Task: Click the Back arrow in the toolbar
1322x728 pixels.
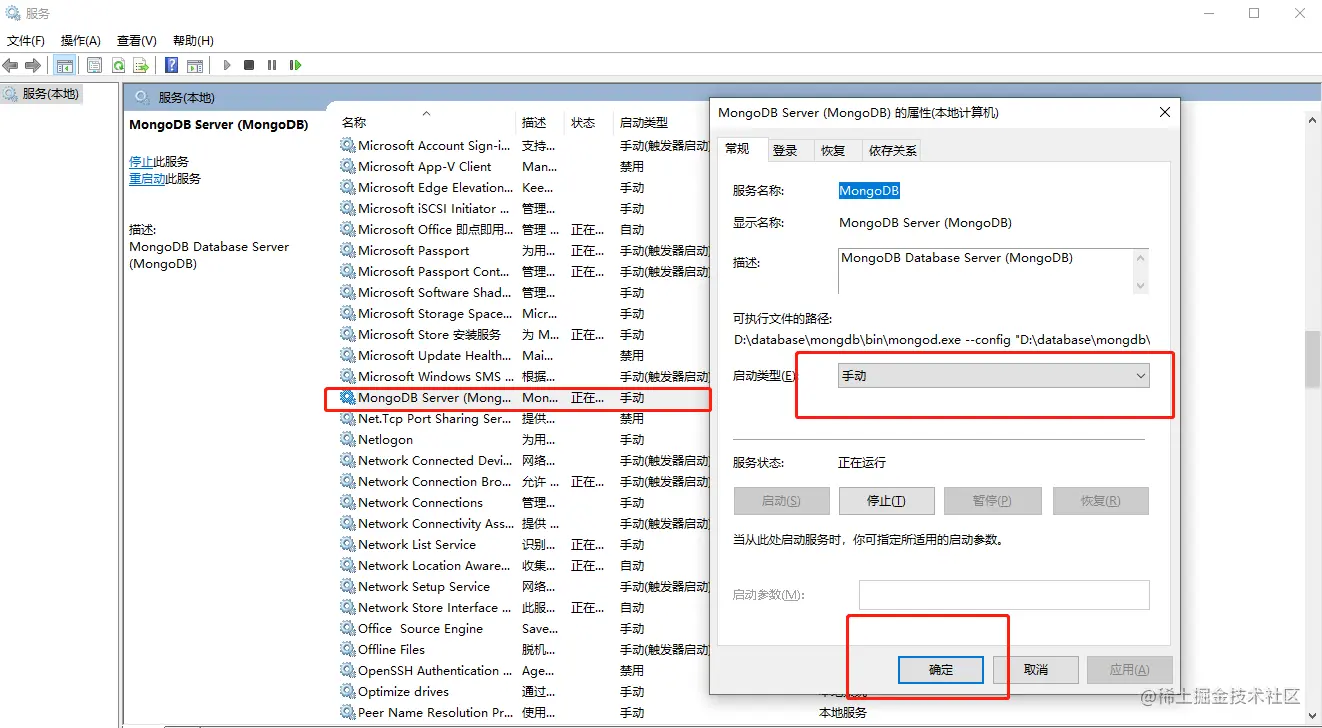Action: [x=10, y=65]
